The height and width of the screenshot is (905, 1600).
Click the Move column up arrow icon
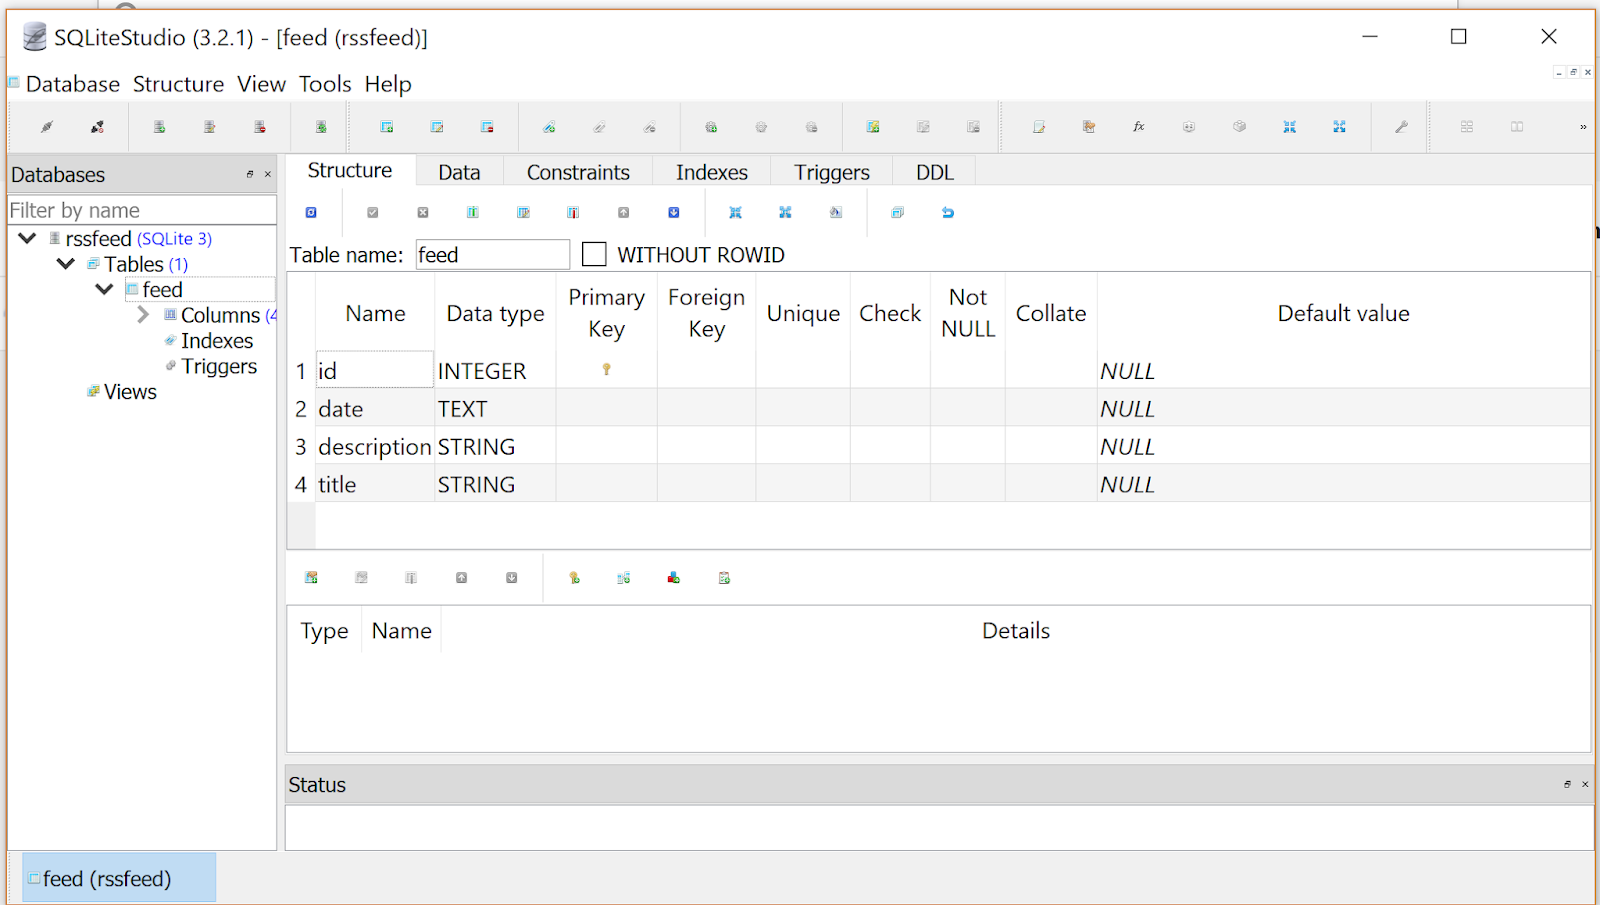click(x=623, y=212)
